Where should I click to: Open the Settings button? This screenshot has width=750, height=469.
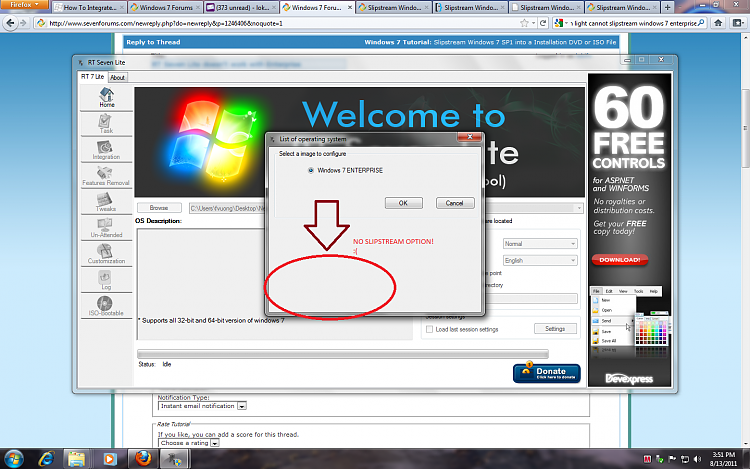point(555,329)
